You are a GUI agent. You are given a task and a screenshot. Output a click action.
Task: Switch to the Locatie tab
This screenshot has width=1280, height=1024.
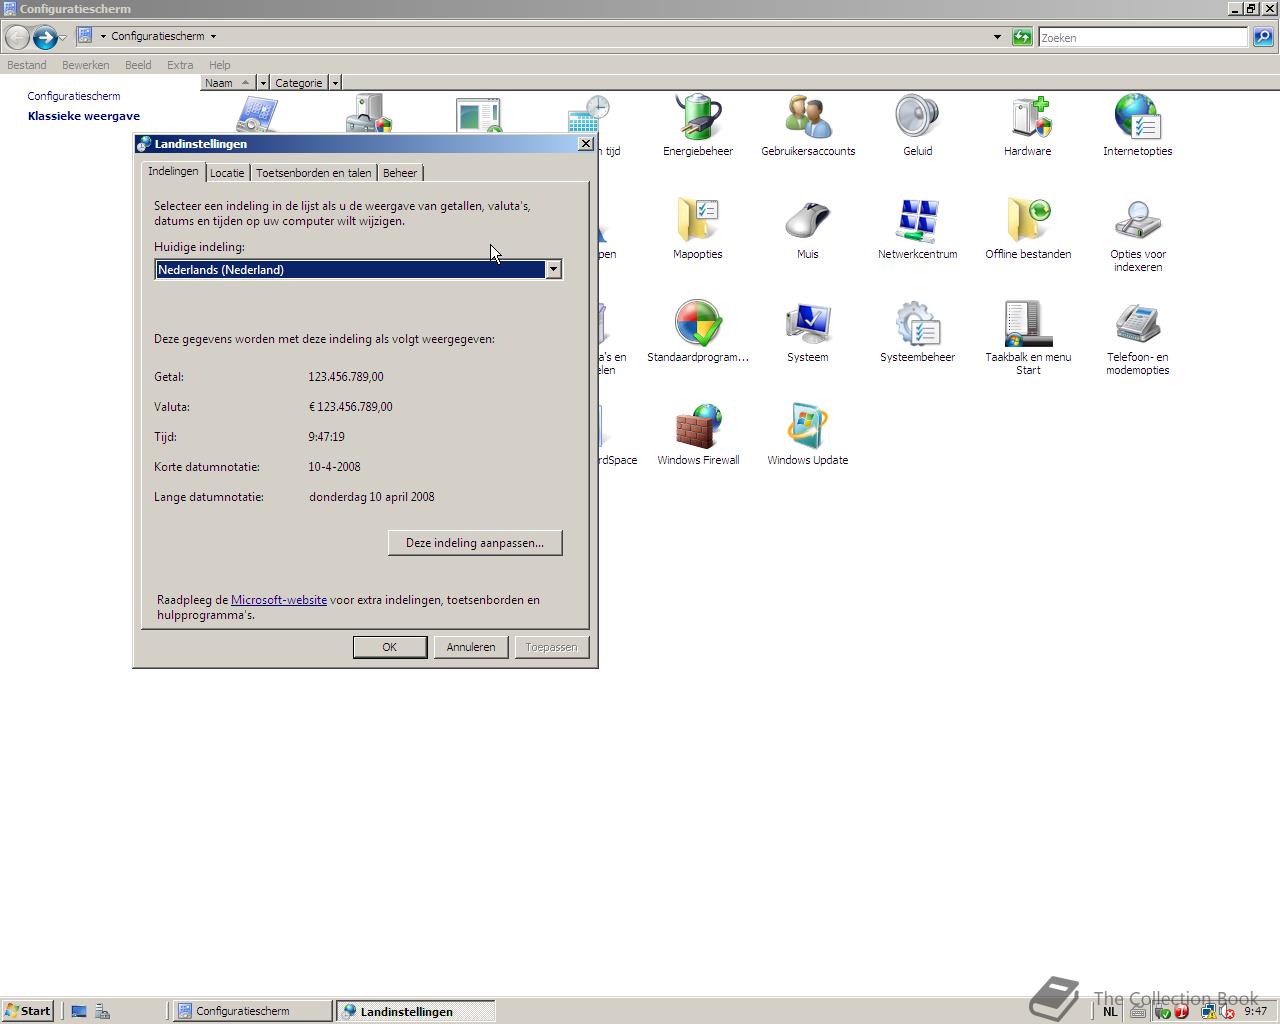click(x=227, y=173)
